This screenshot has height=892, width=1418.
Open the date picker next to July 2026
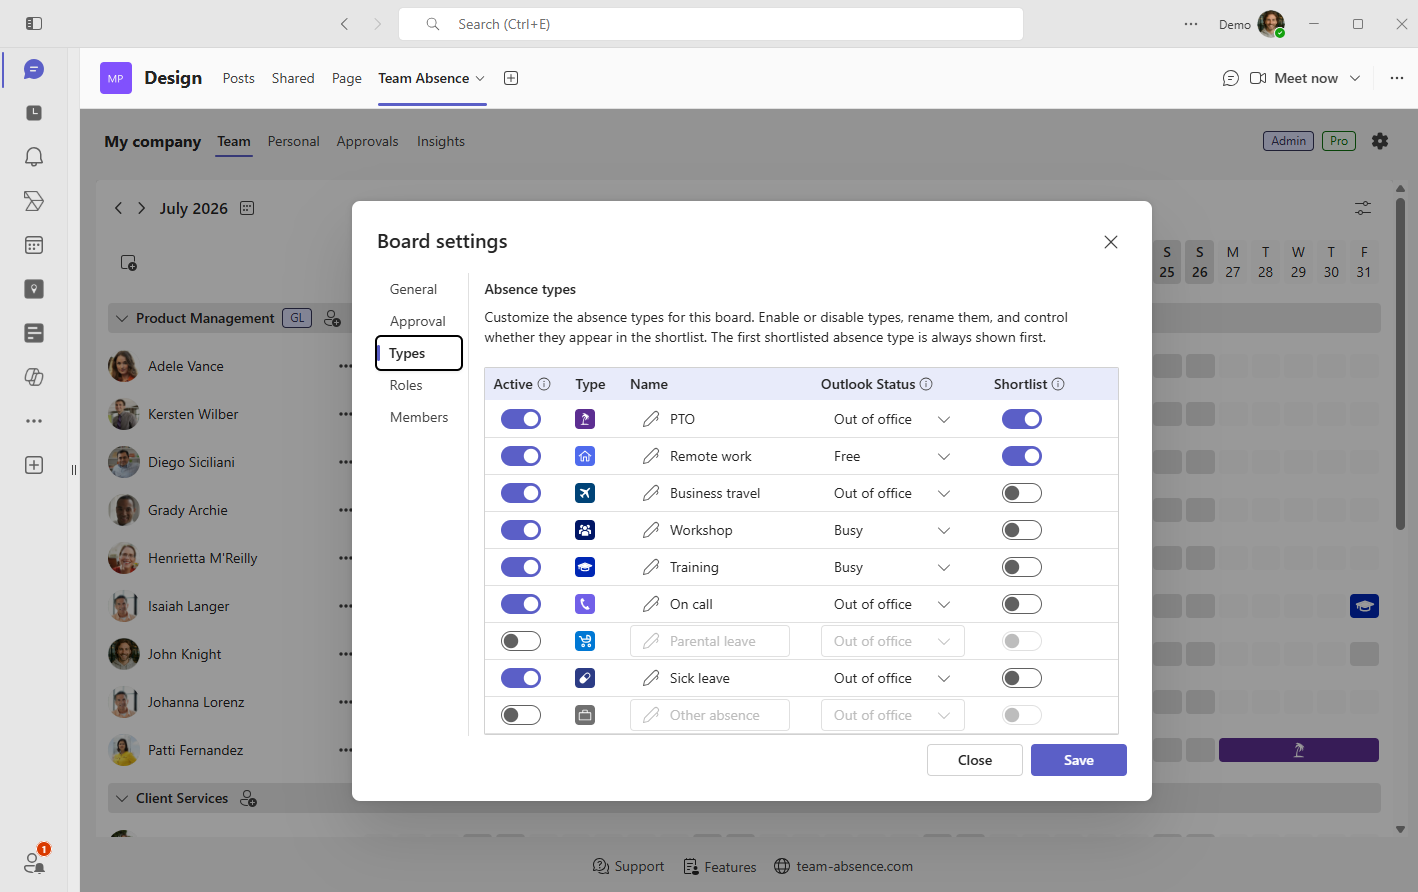tap(247, 208)
